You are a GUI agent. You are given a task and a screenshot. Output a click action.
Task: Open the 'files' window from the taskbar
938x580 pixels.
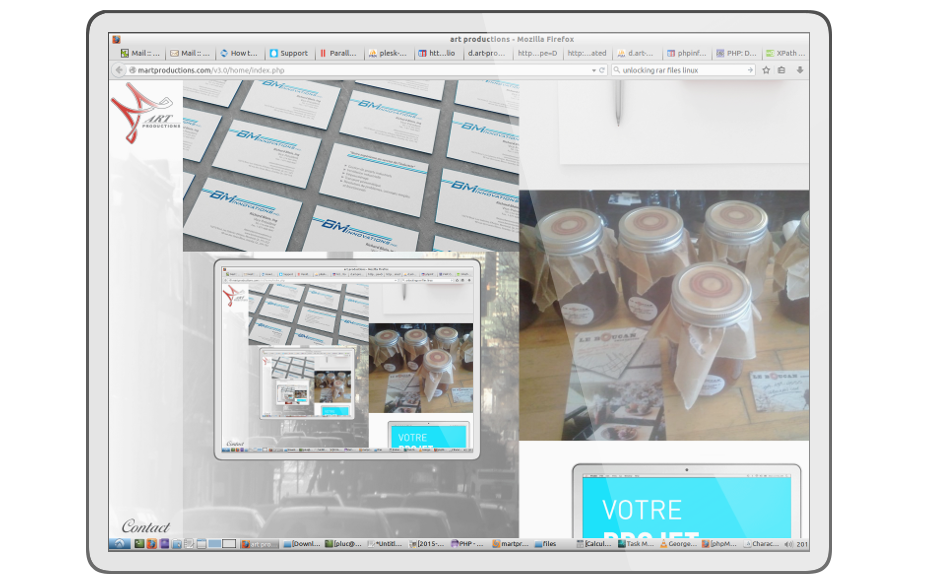(x=549, y=544)
